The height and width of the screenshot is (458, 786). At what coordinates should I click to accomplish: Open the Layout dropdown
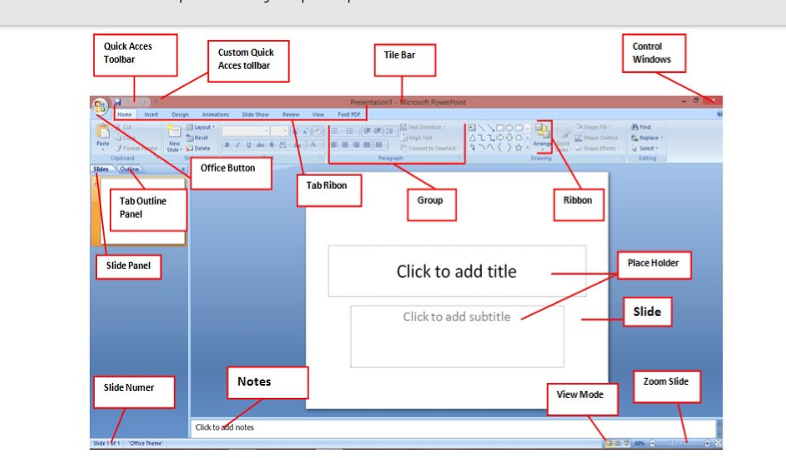pos(201,127)
